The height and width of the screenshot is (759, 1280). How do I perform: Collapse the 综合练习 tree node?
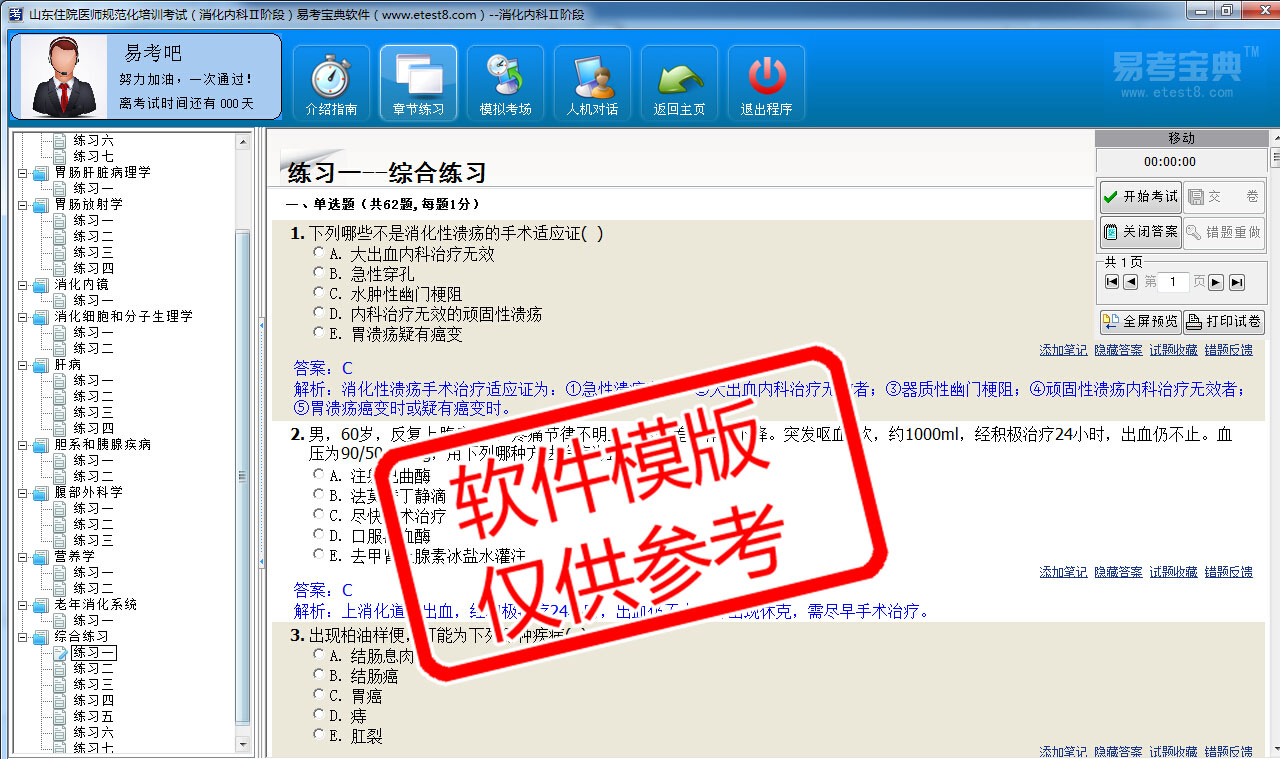click(23, 636)
